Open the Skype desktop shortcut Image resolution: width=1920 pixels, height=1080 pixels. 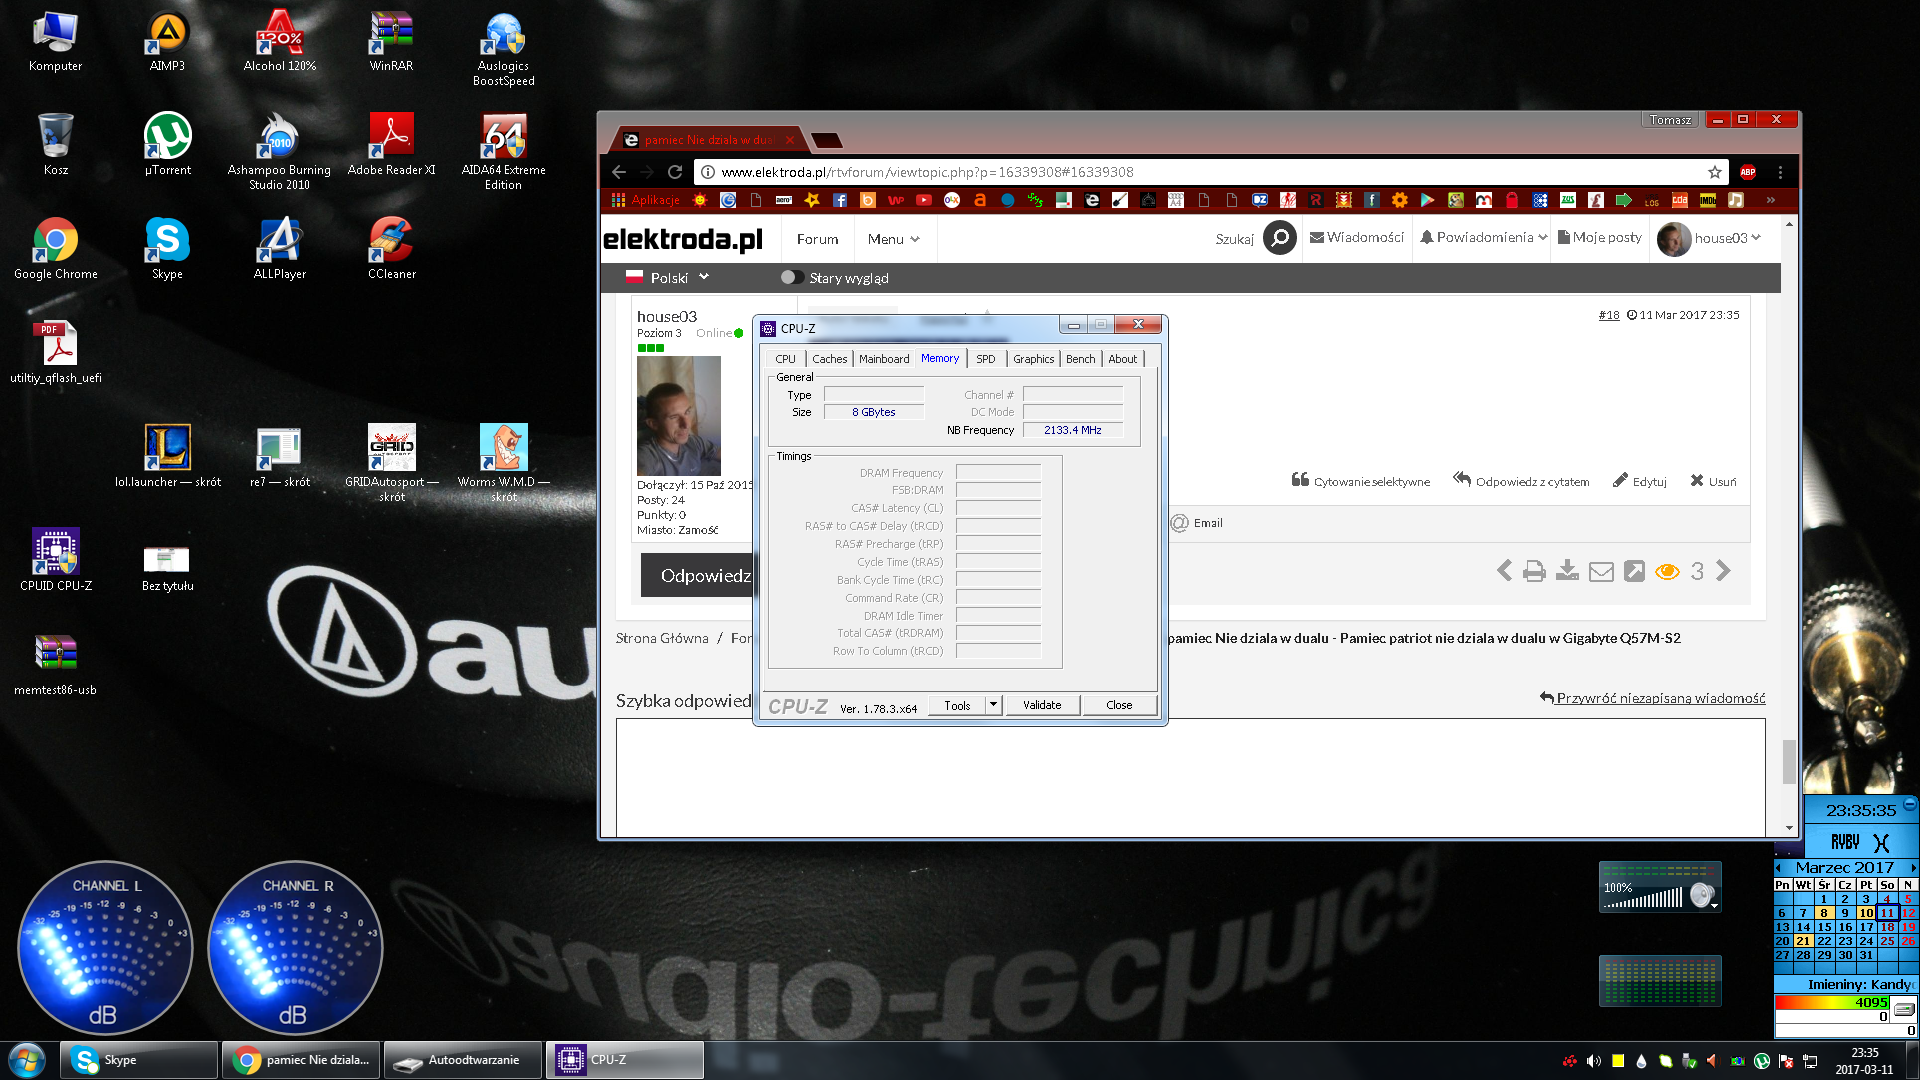click(167, 249)
